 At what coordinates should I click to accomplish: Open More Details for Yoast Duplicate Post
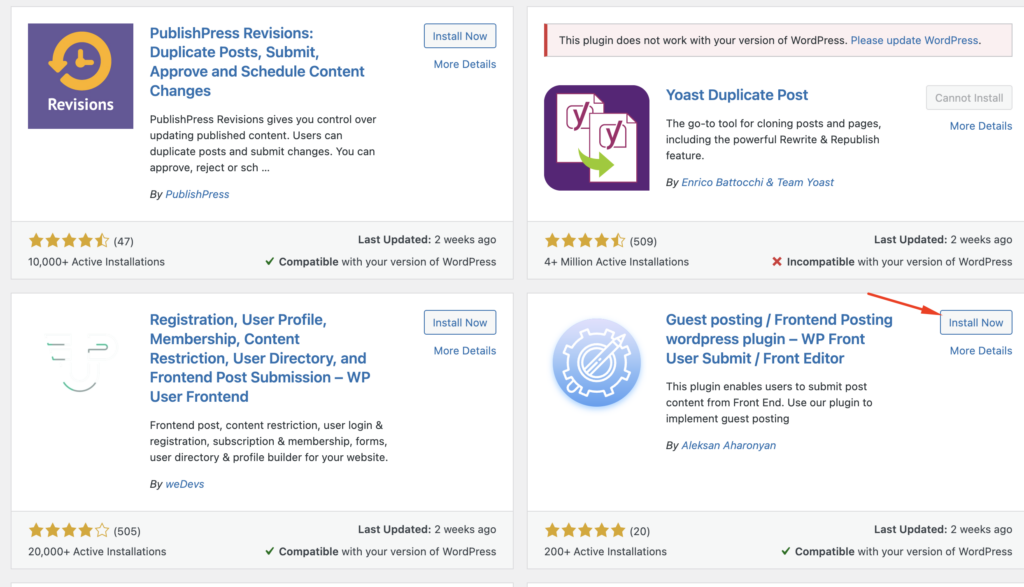click(980, 126)
